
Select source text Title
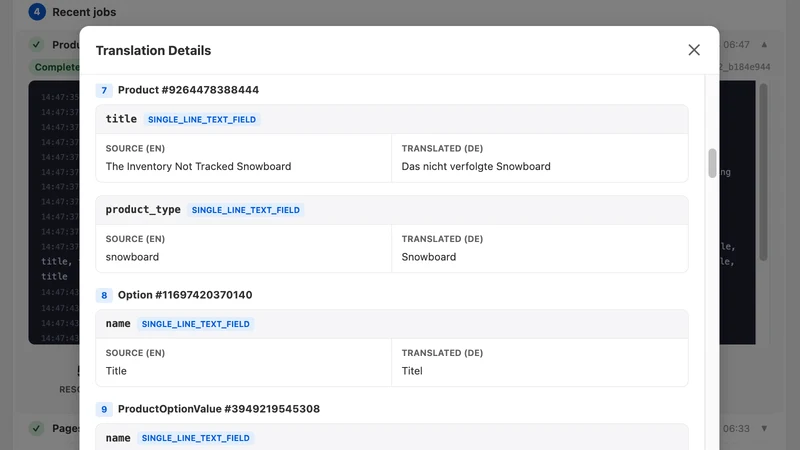point(116,371)
